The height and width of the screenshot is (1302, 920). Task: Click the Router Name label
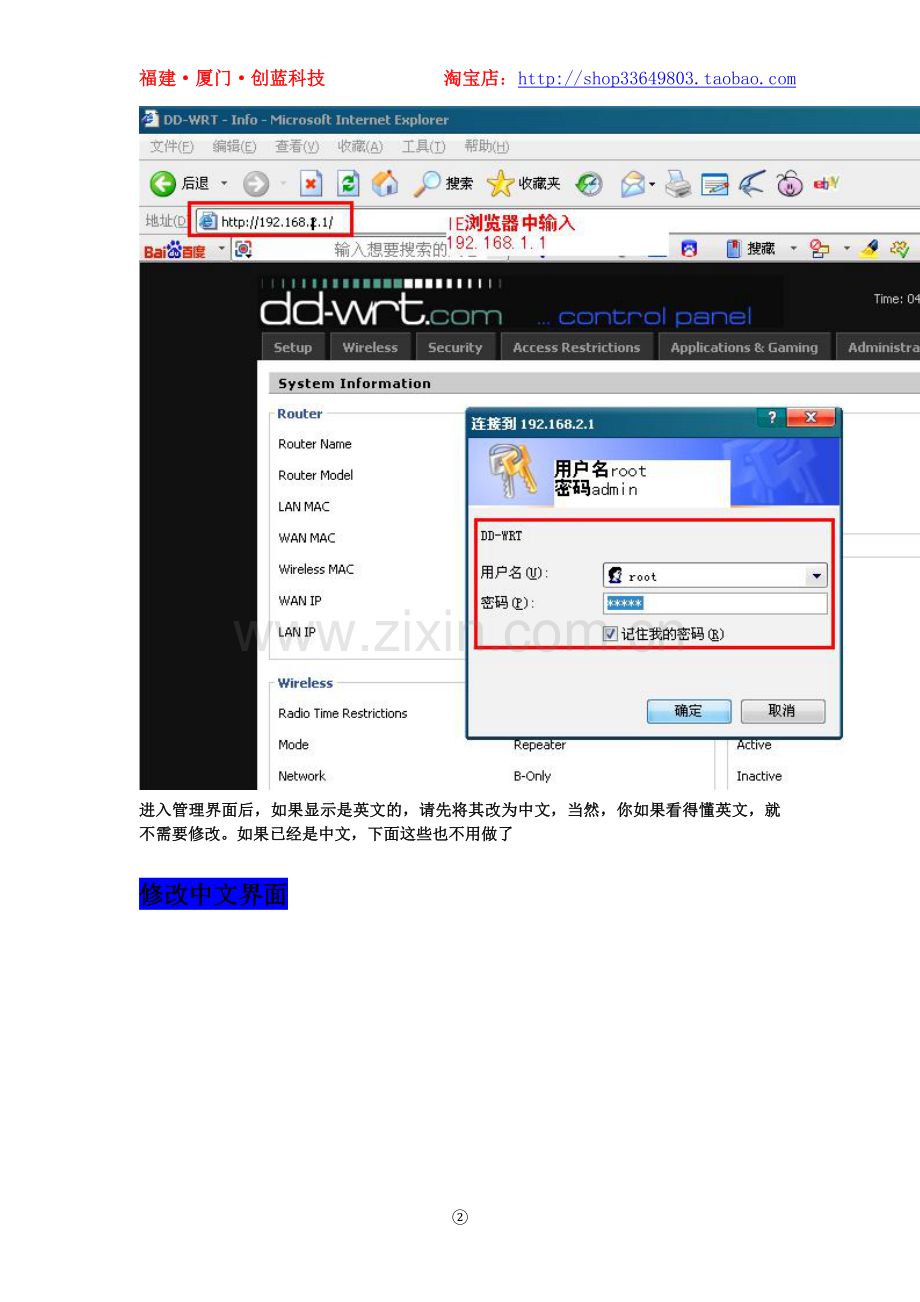(x=315, y=444)
